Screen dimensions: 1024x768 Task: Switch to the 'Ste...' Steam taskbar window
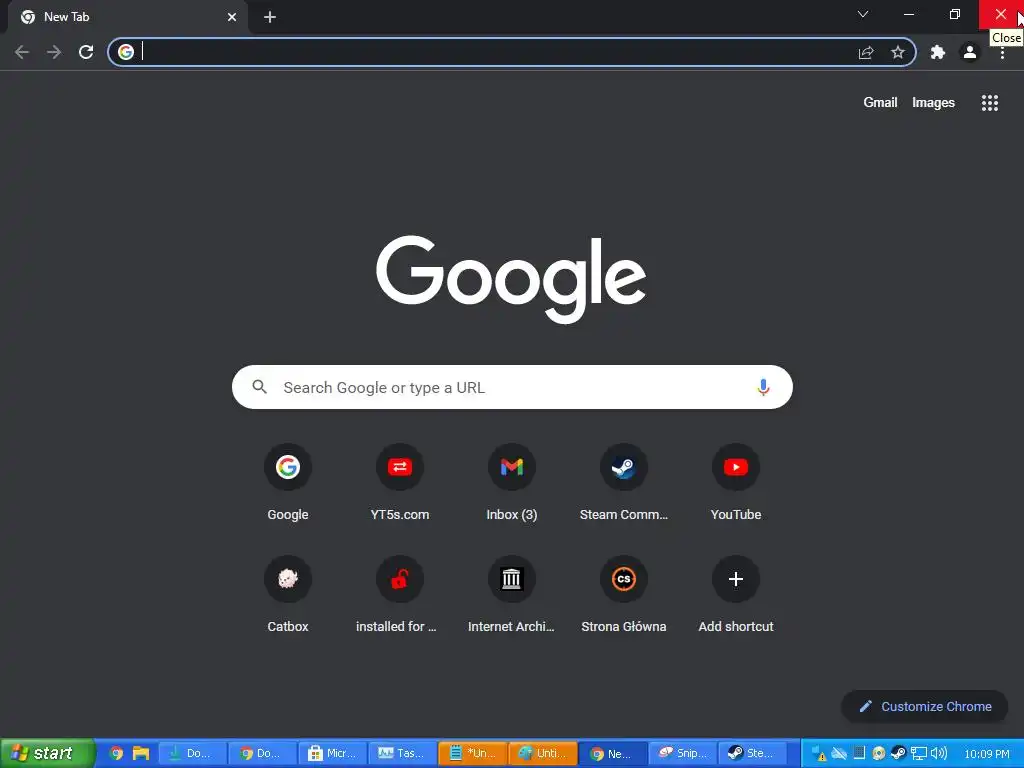[752, 753]
